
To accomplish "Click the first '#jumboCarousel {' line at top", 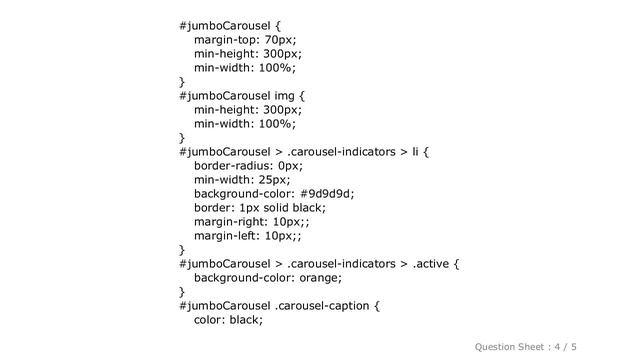I will click(230, 26).
